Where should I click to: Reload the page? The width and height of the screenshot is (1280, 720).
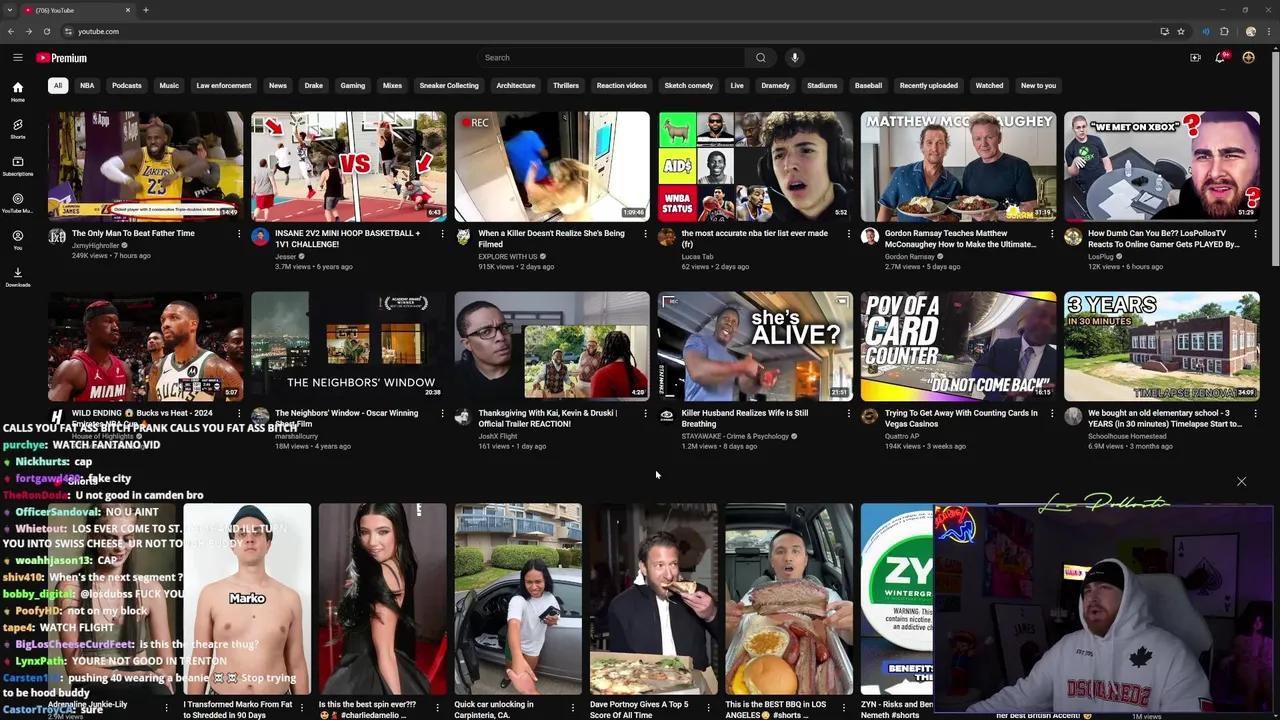pos(46,31)
